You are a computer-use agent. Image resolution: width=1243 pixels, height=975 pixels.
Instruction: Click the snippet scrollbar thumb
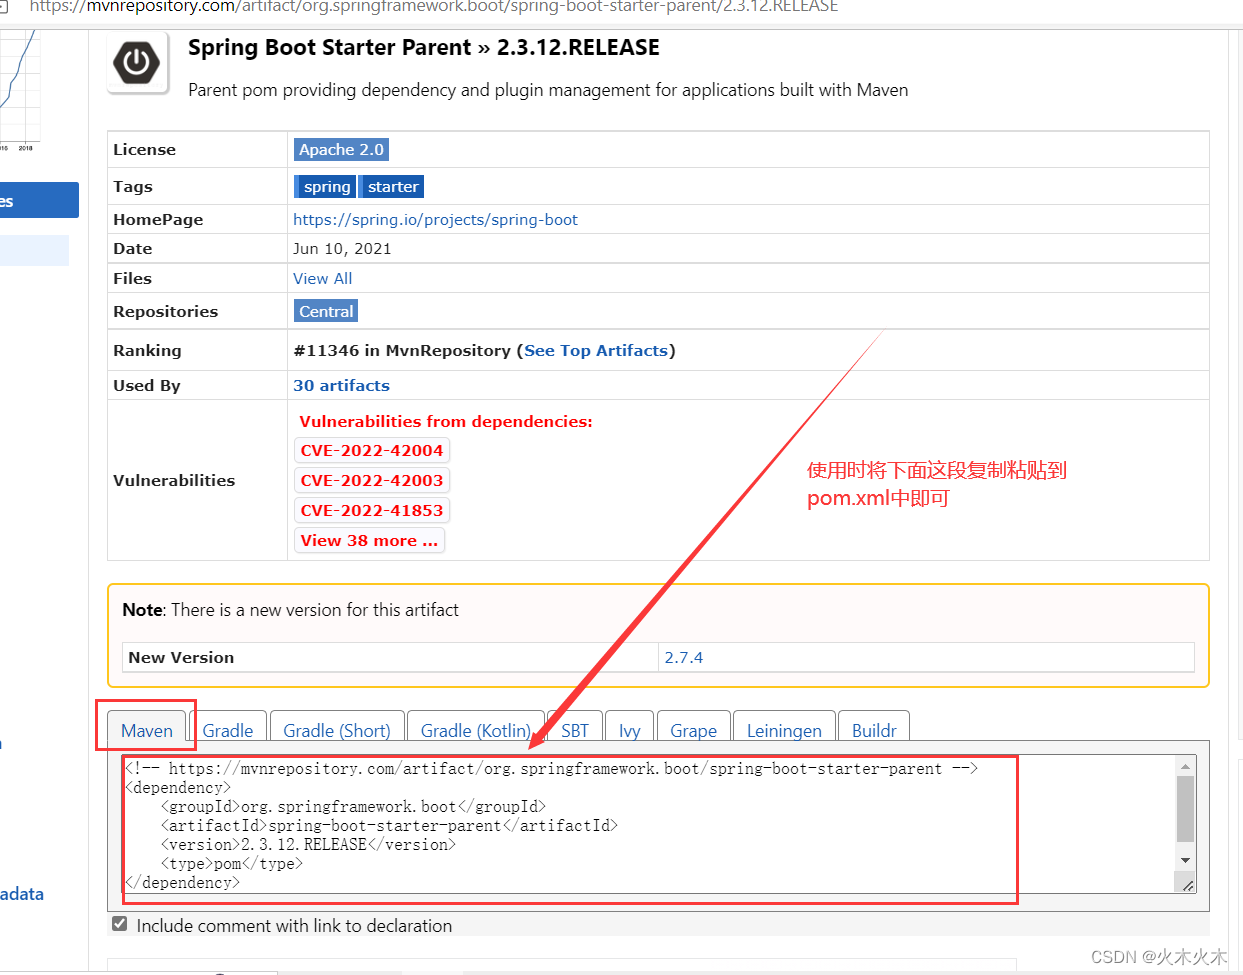point(1185,809)
